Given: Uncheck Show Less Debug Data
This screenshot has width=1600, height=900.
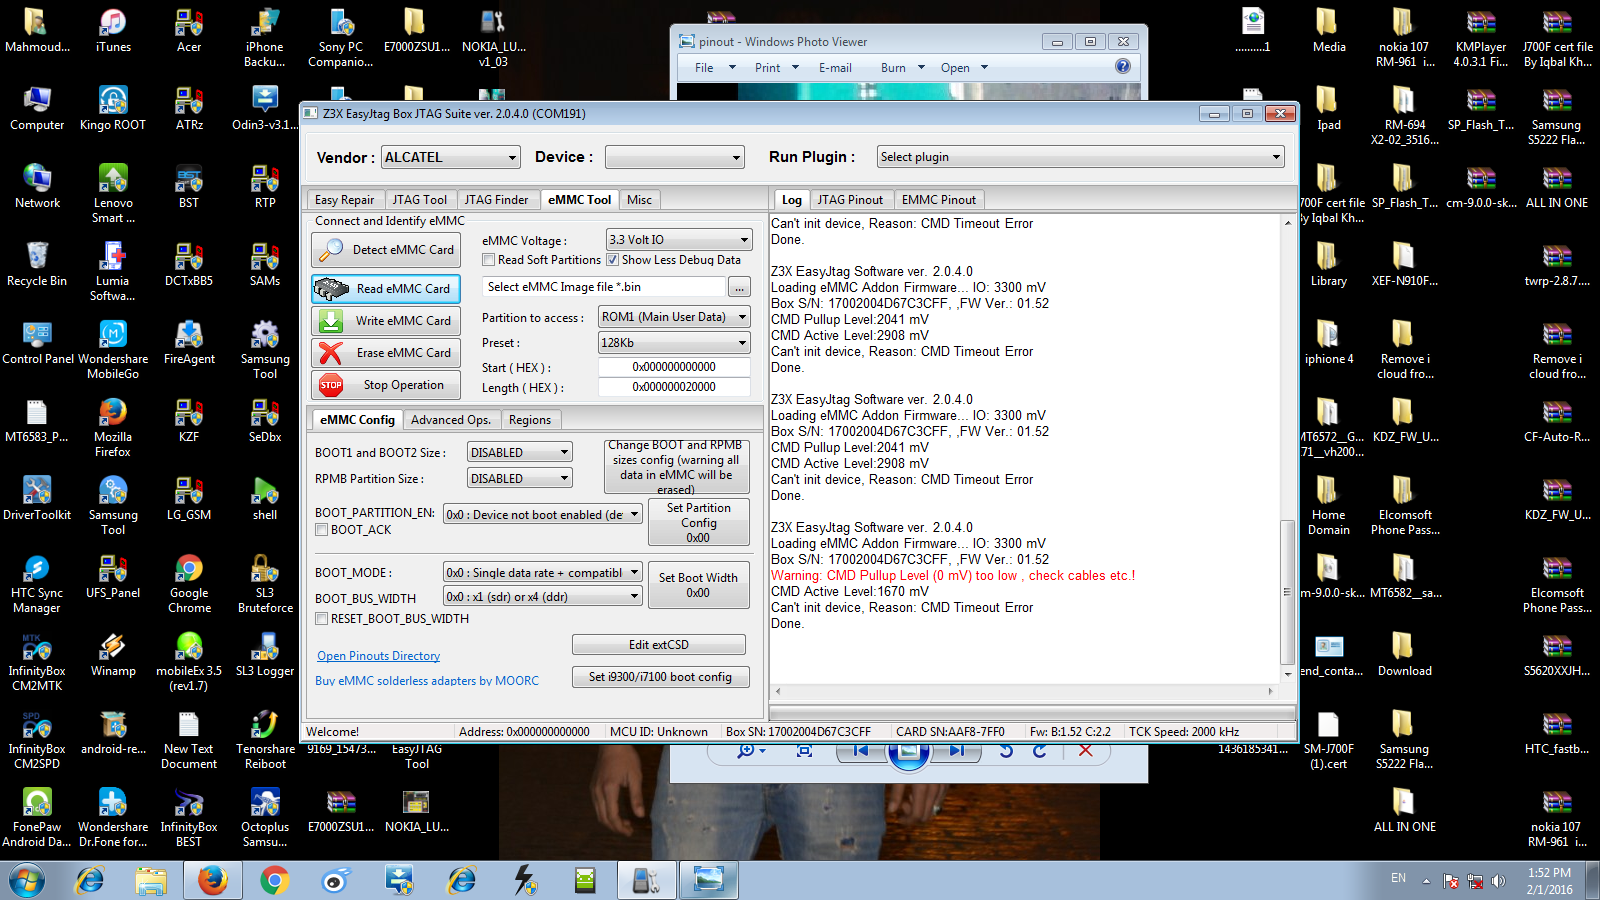Looking at the screenshot, I should coord(613,260).
